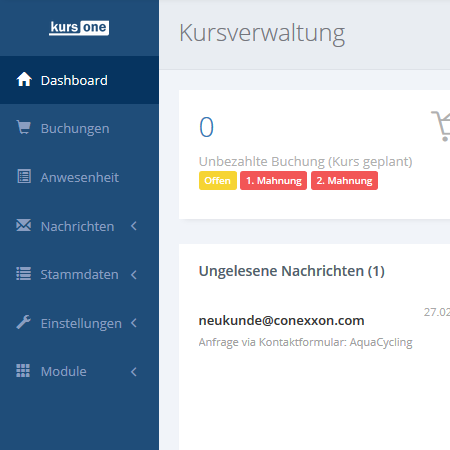Click the Buchungen shopping cart icon
The width and height of the screenshot is (450, 450).
24,128
